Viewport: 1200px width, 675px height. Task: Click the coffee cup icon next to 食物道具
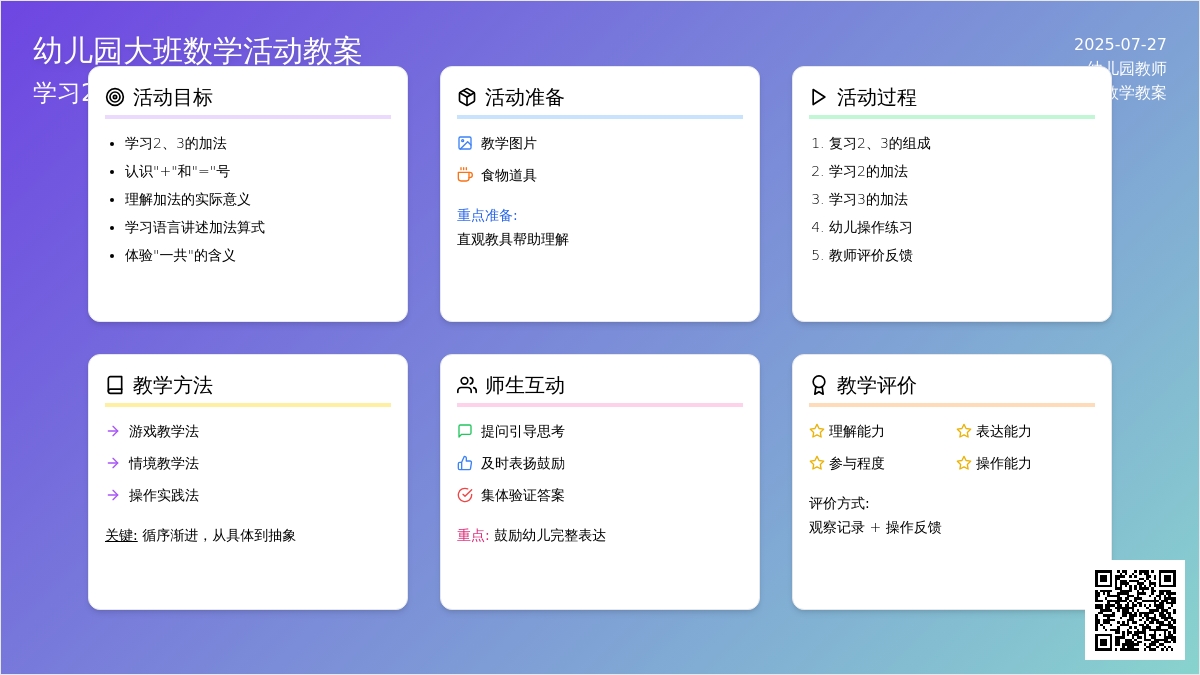tap(465, 175)
